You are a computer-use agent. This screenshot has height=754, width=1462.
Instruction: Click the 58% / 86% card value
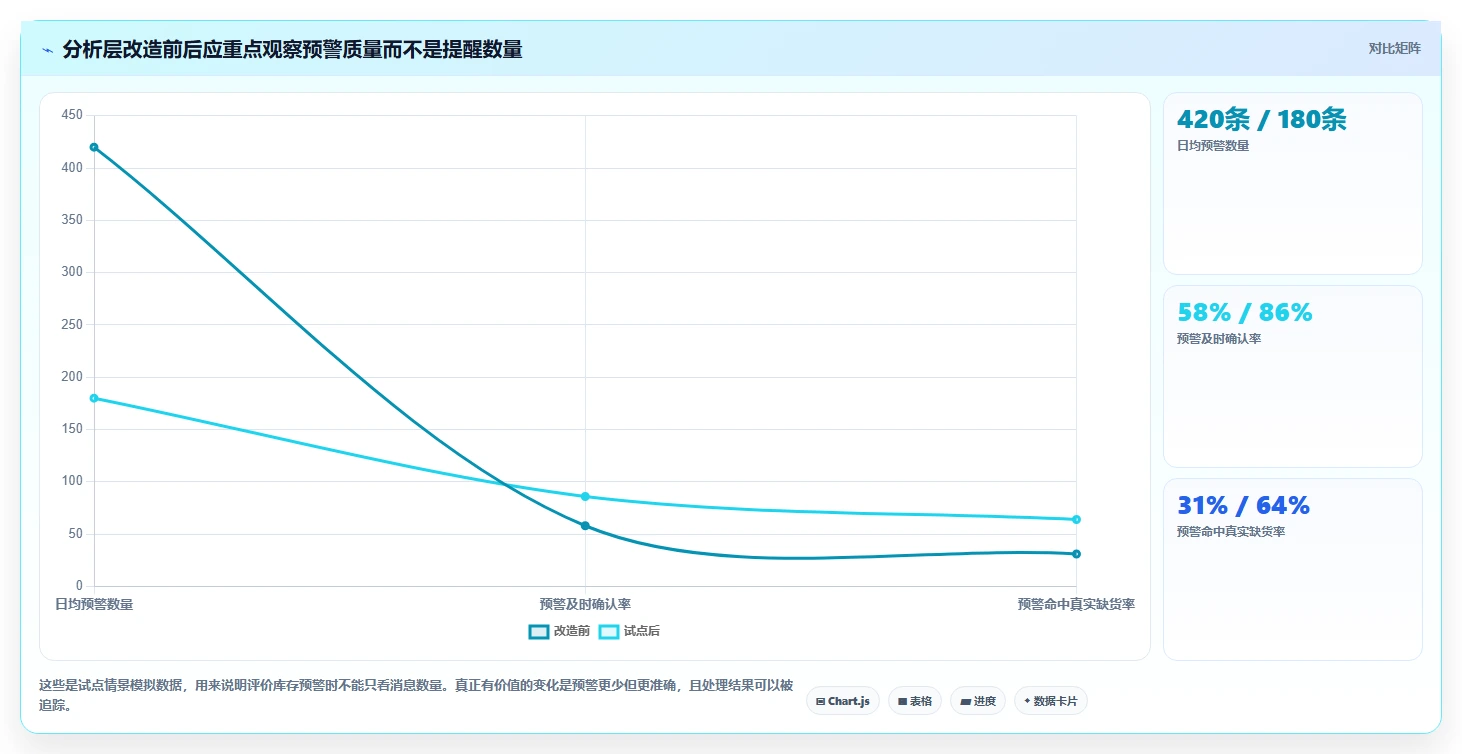[1244, 313]
